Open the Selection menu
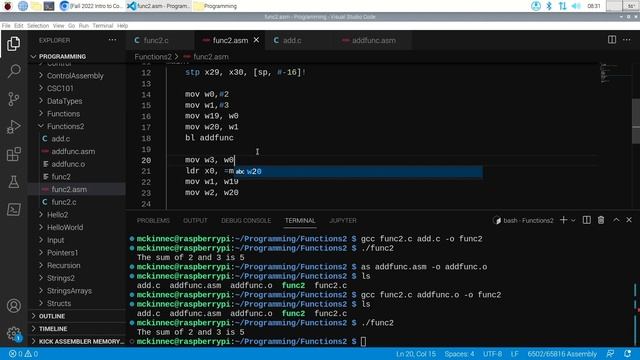 click(38, 25)
